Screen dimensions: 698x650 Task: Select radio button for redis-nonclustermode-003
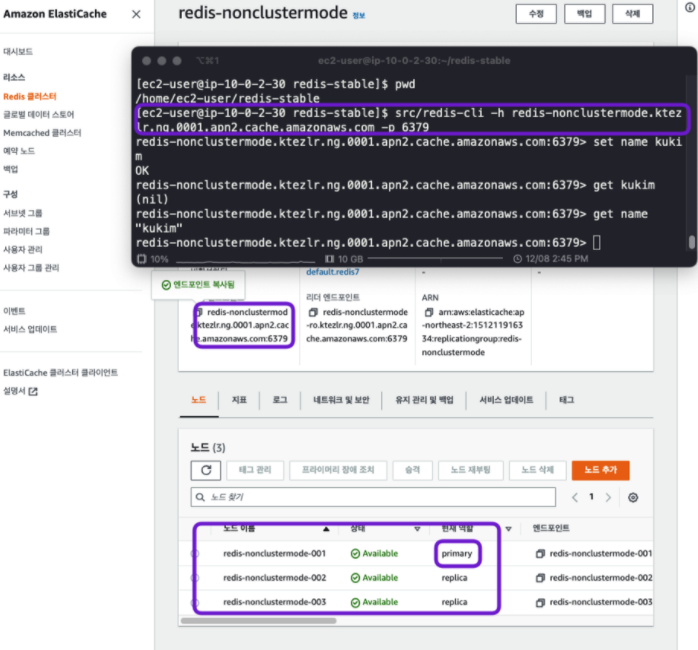(195, 602)
